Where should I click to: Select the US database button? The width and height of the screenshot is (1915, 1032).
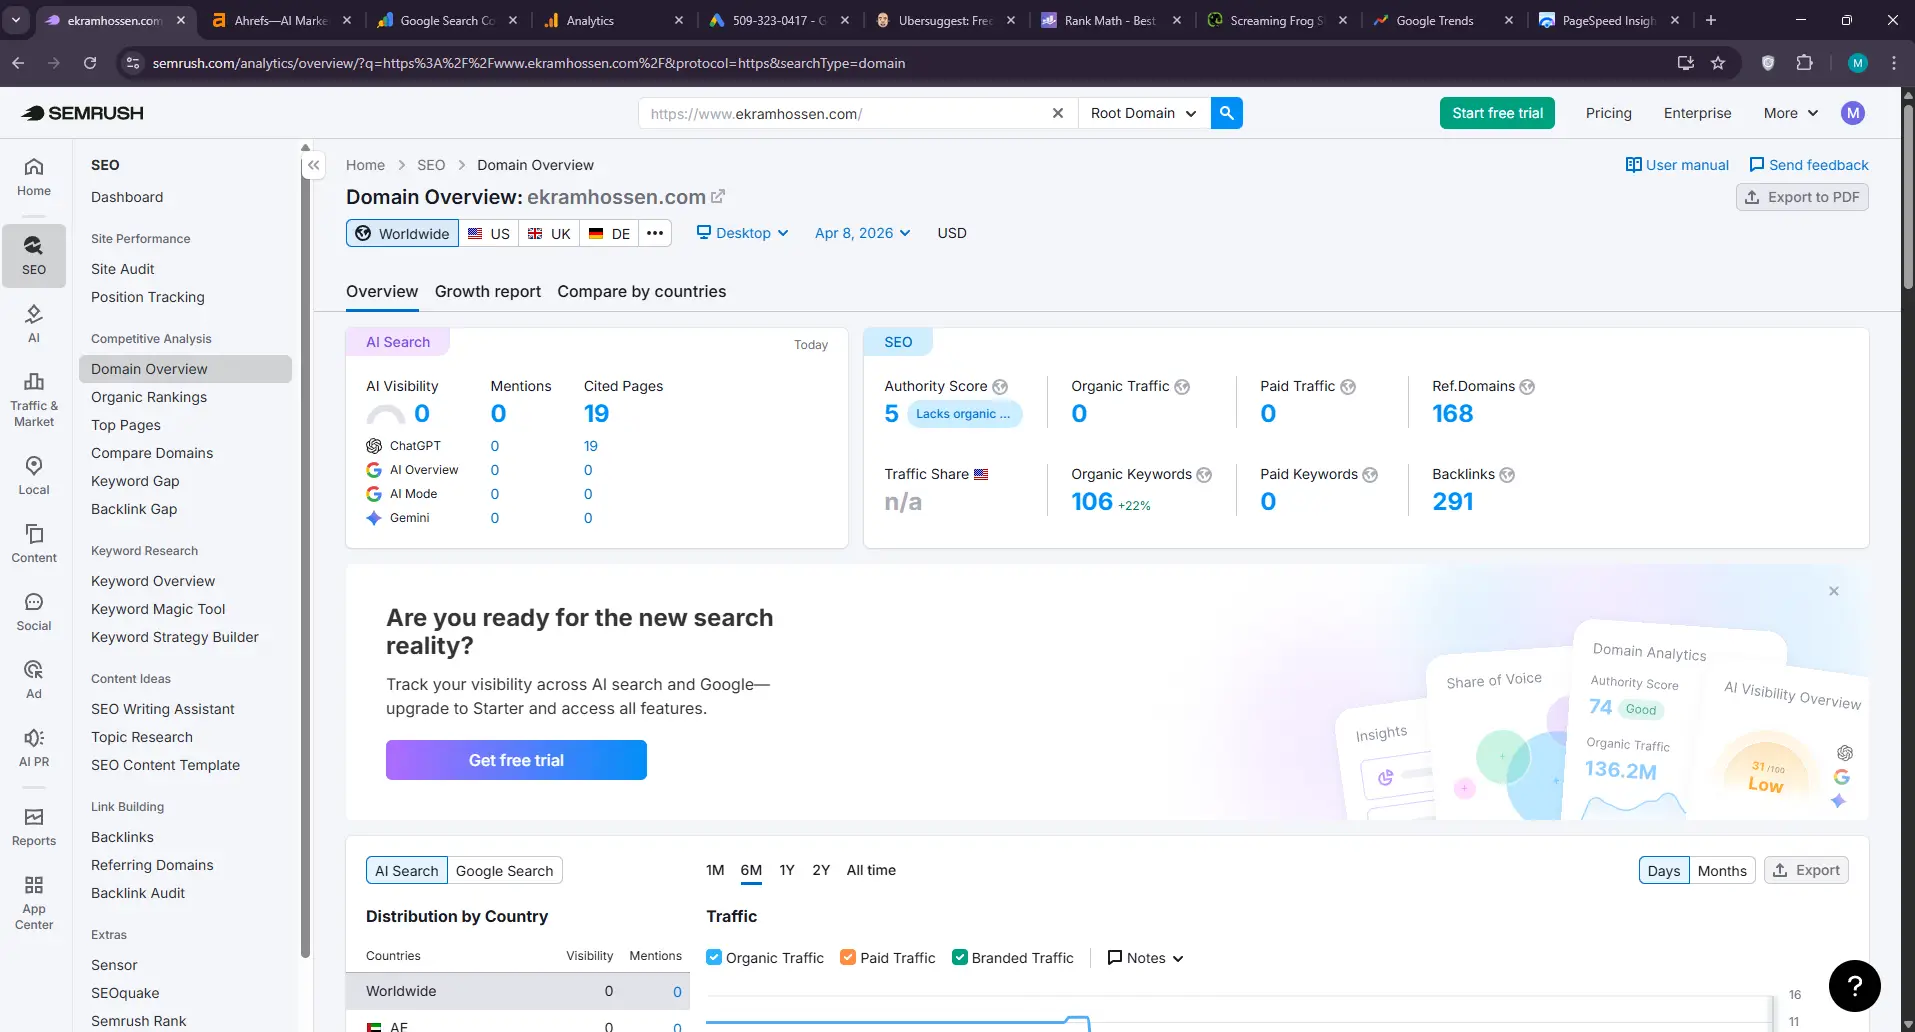pyautogui.click(x=489, y=233)
